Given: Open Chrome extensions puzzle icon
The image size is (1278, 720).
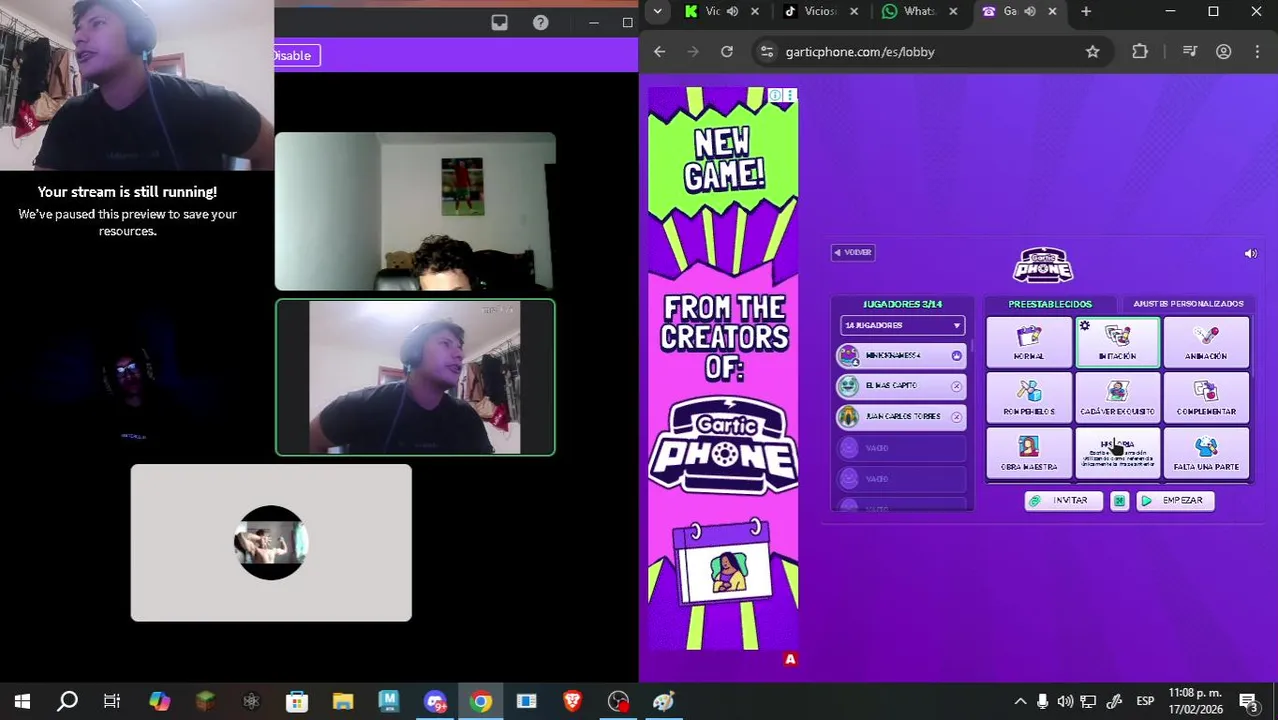Looking at the screenshot, I should click(x=1140, y=52).
